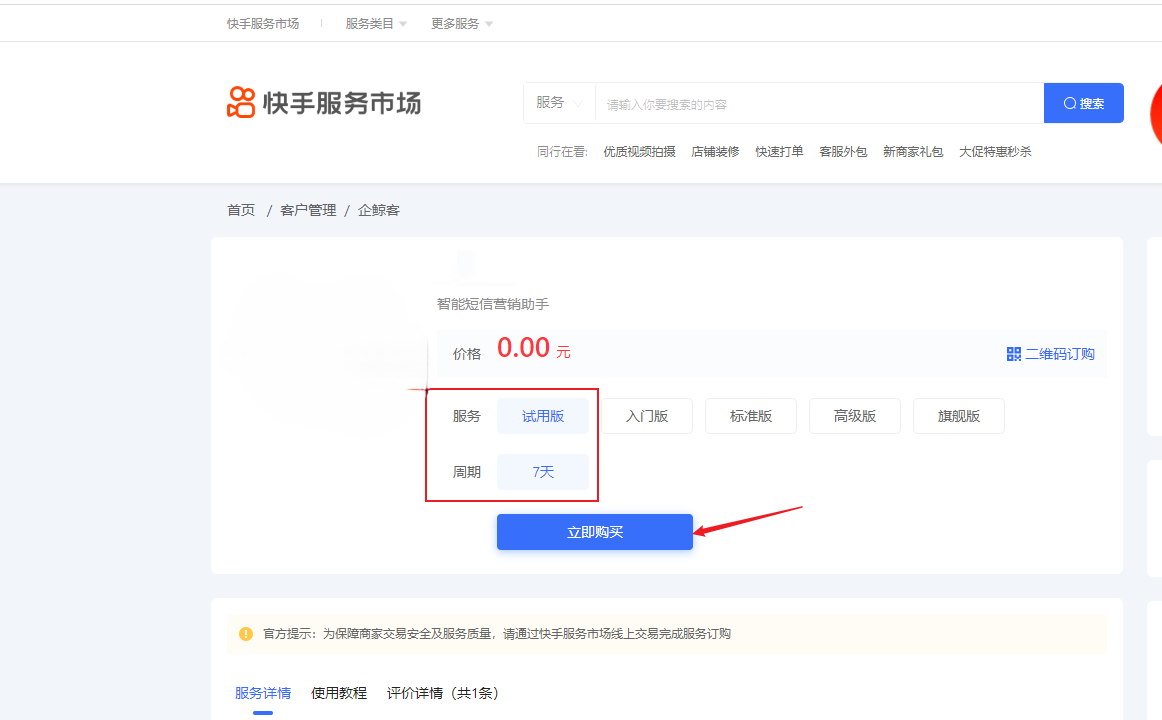This screenshot has width=1162, height=720.
Task: Click the orange warning icon beside 官方提示
Action: (246, 634)
